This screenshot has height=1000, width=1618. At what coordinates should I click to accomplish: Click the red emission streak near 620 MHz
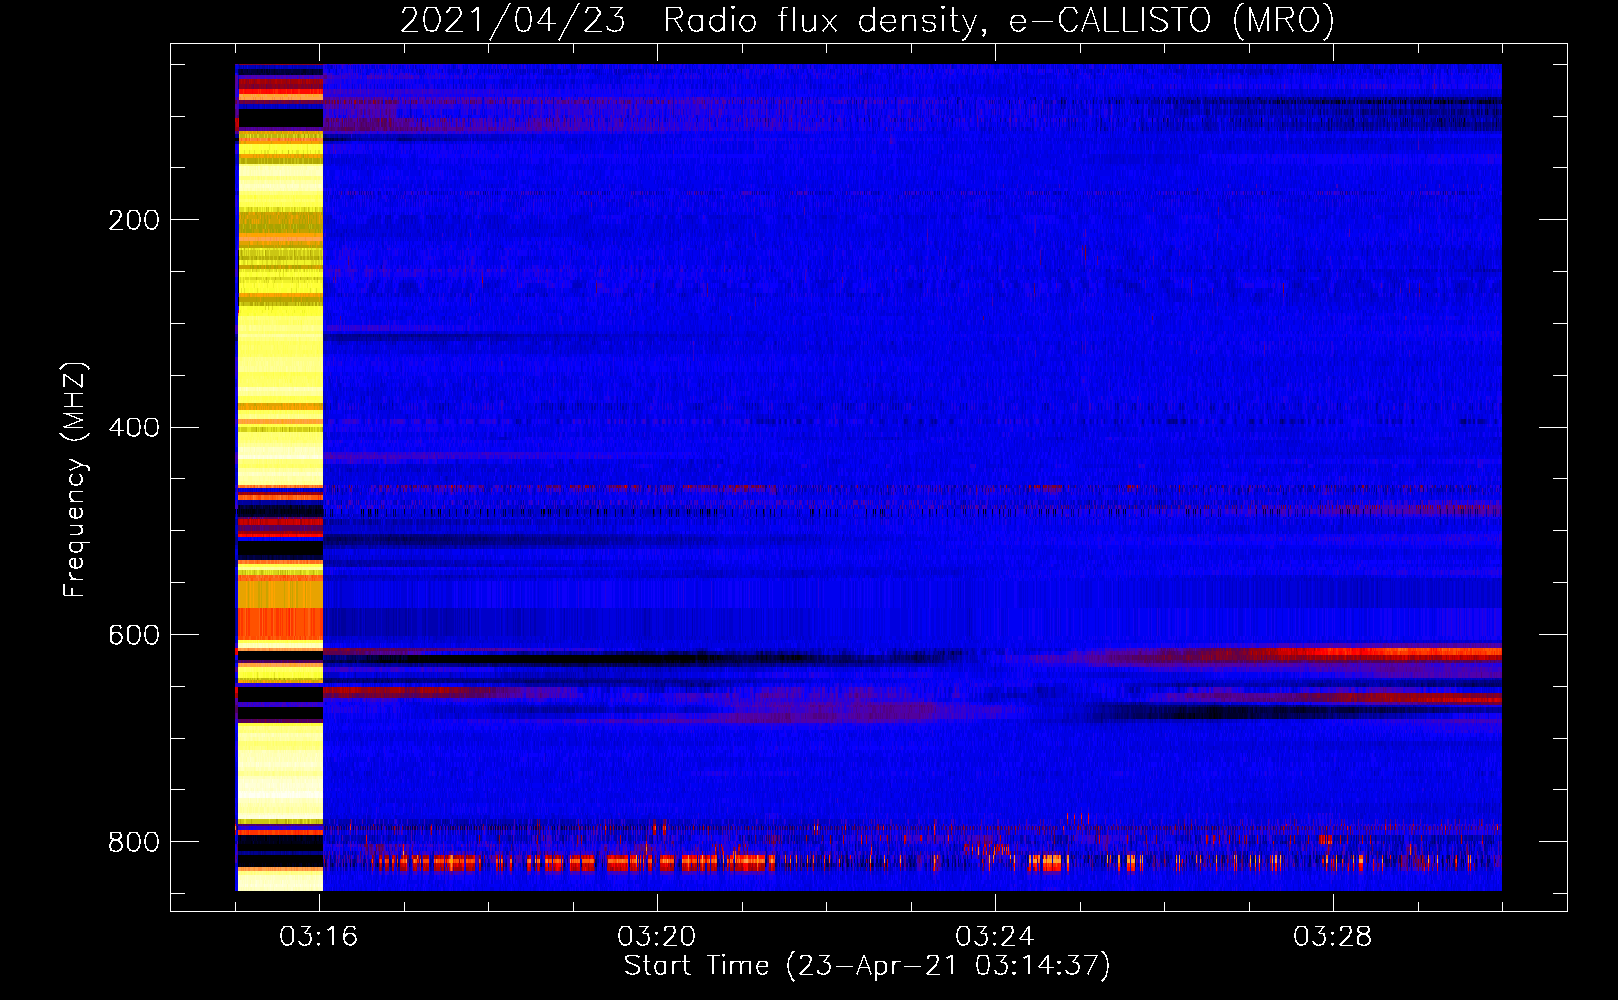tap(1350, 653)
